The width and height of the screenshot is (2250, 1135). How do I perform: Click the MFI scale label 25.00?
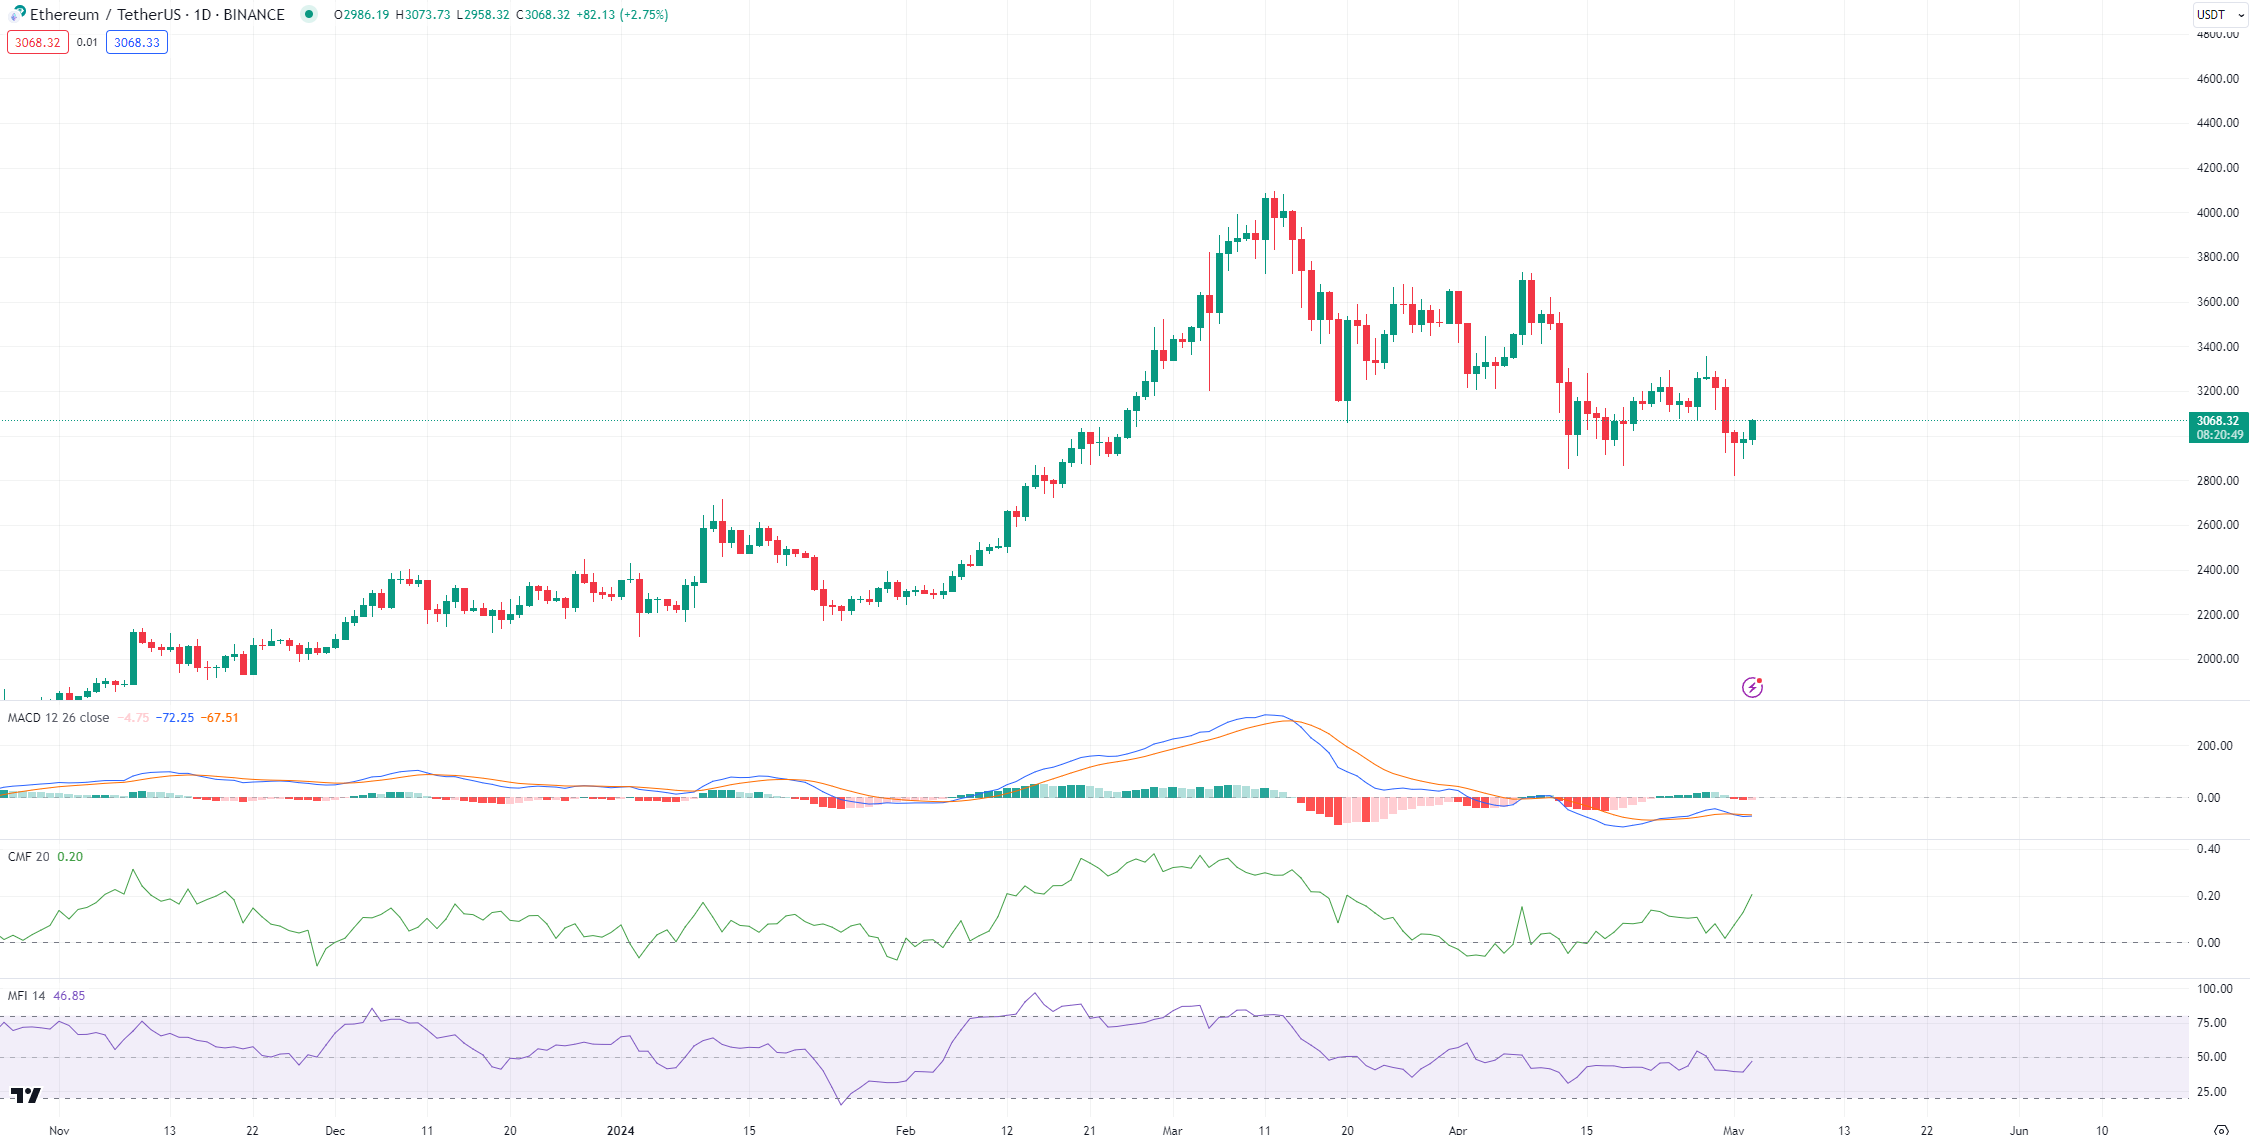pos(2211,1091)
